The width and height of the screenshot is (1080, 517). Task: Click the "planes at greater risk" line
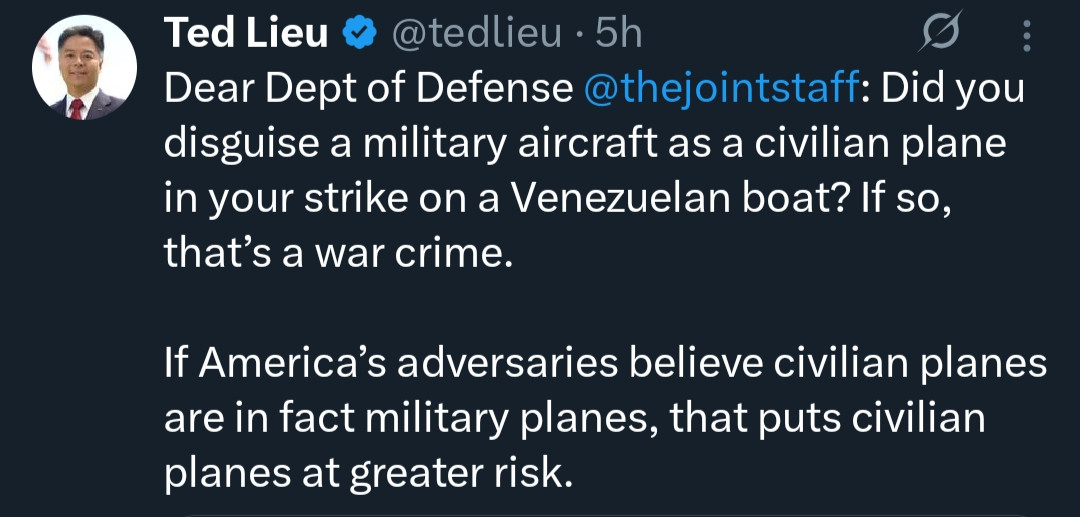368,472
